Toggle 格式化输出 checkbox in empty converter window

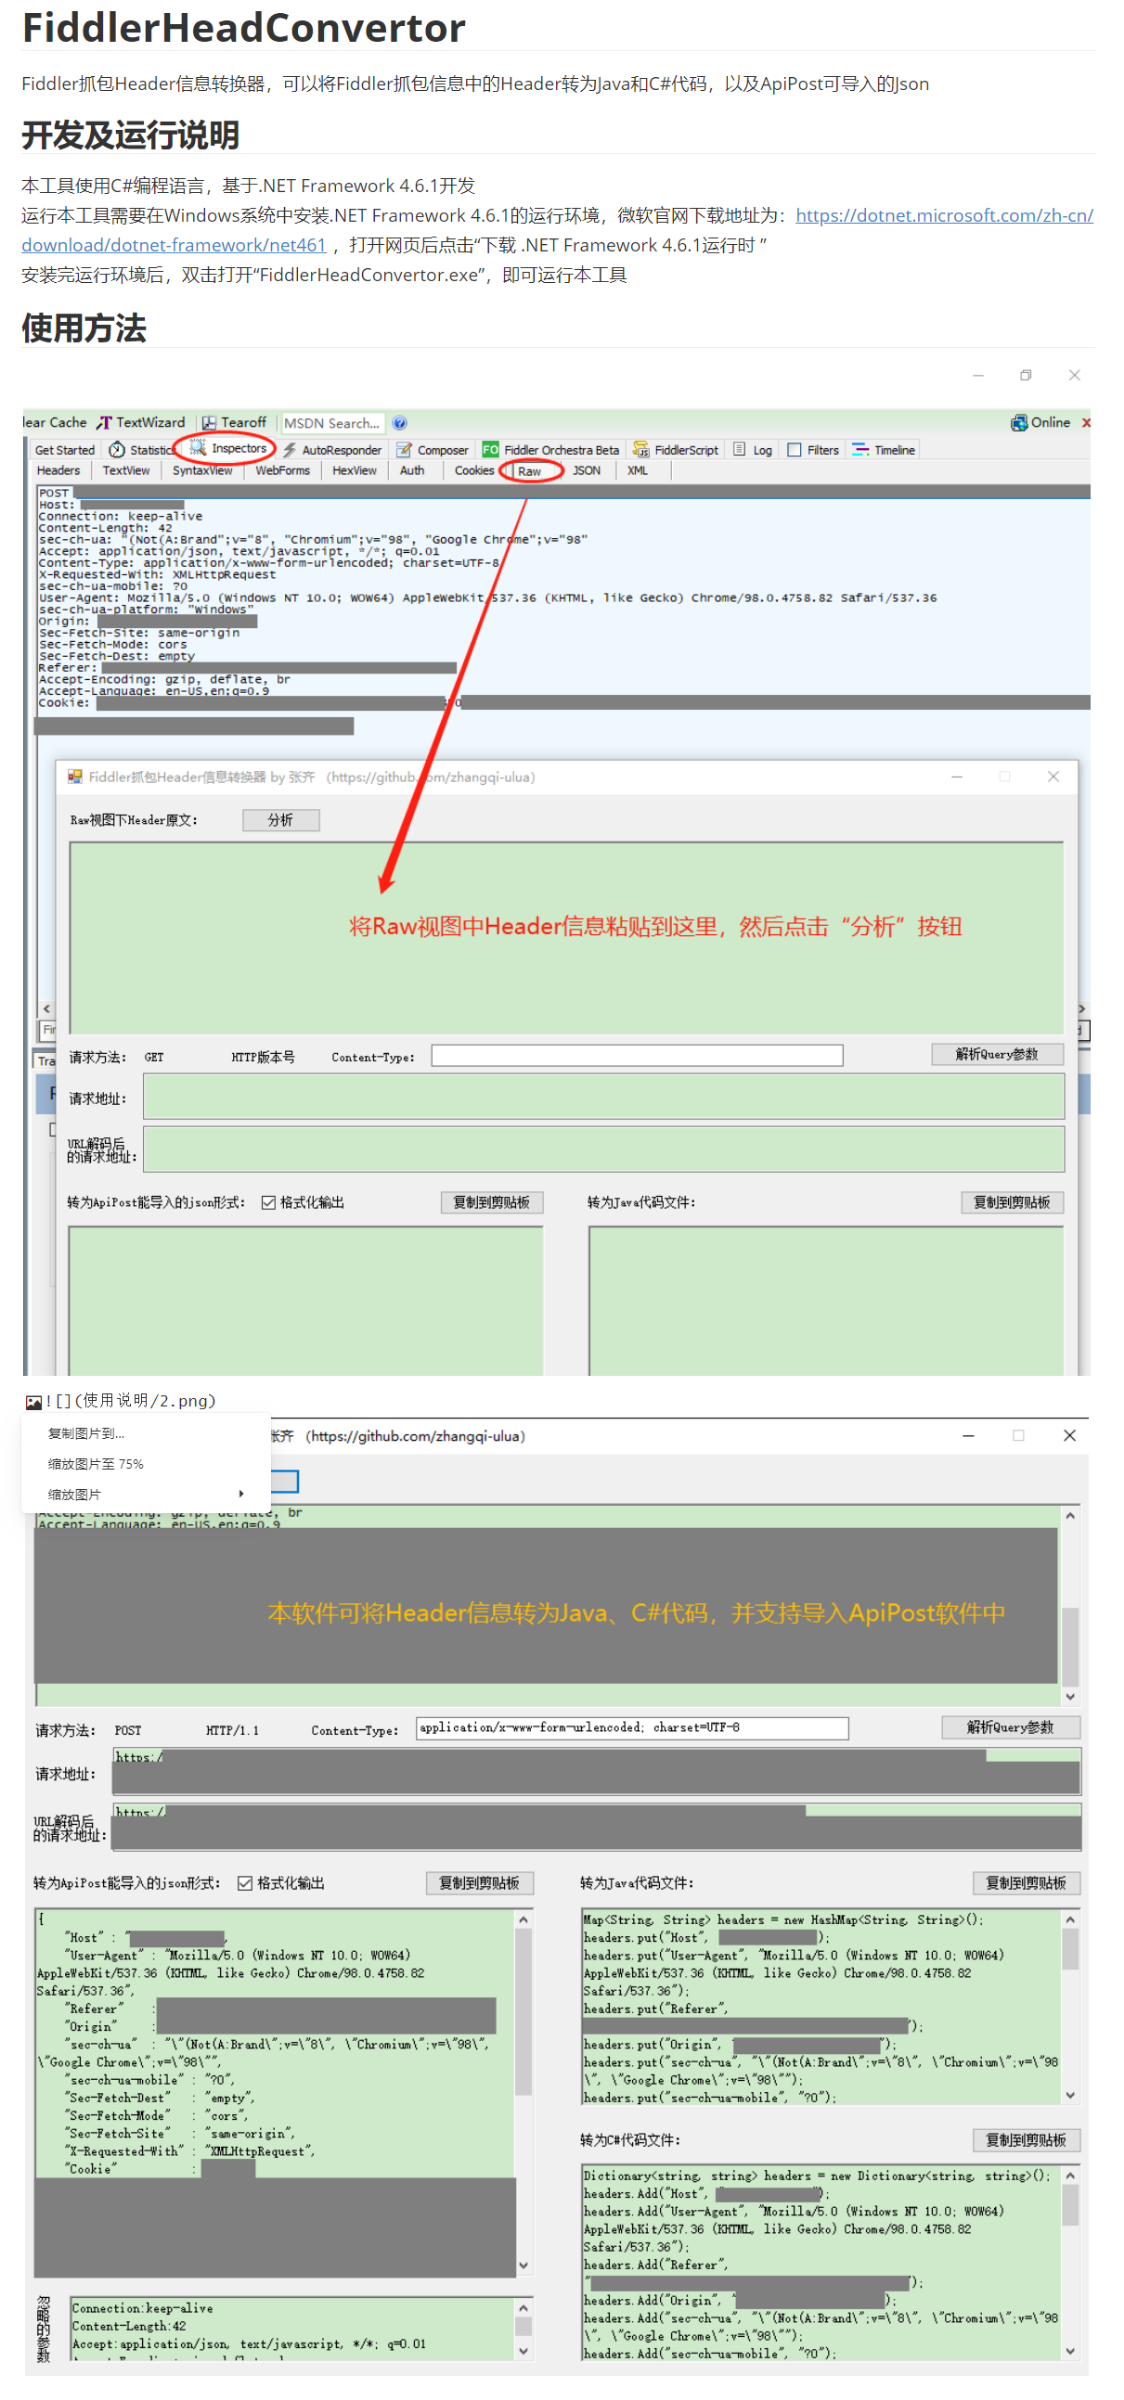click(268, 1202)
